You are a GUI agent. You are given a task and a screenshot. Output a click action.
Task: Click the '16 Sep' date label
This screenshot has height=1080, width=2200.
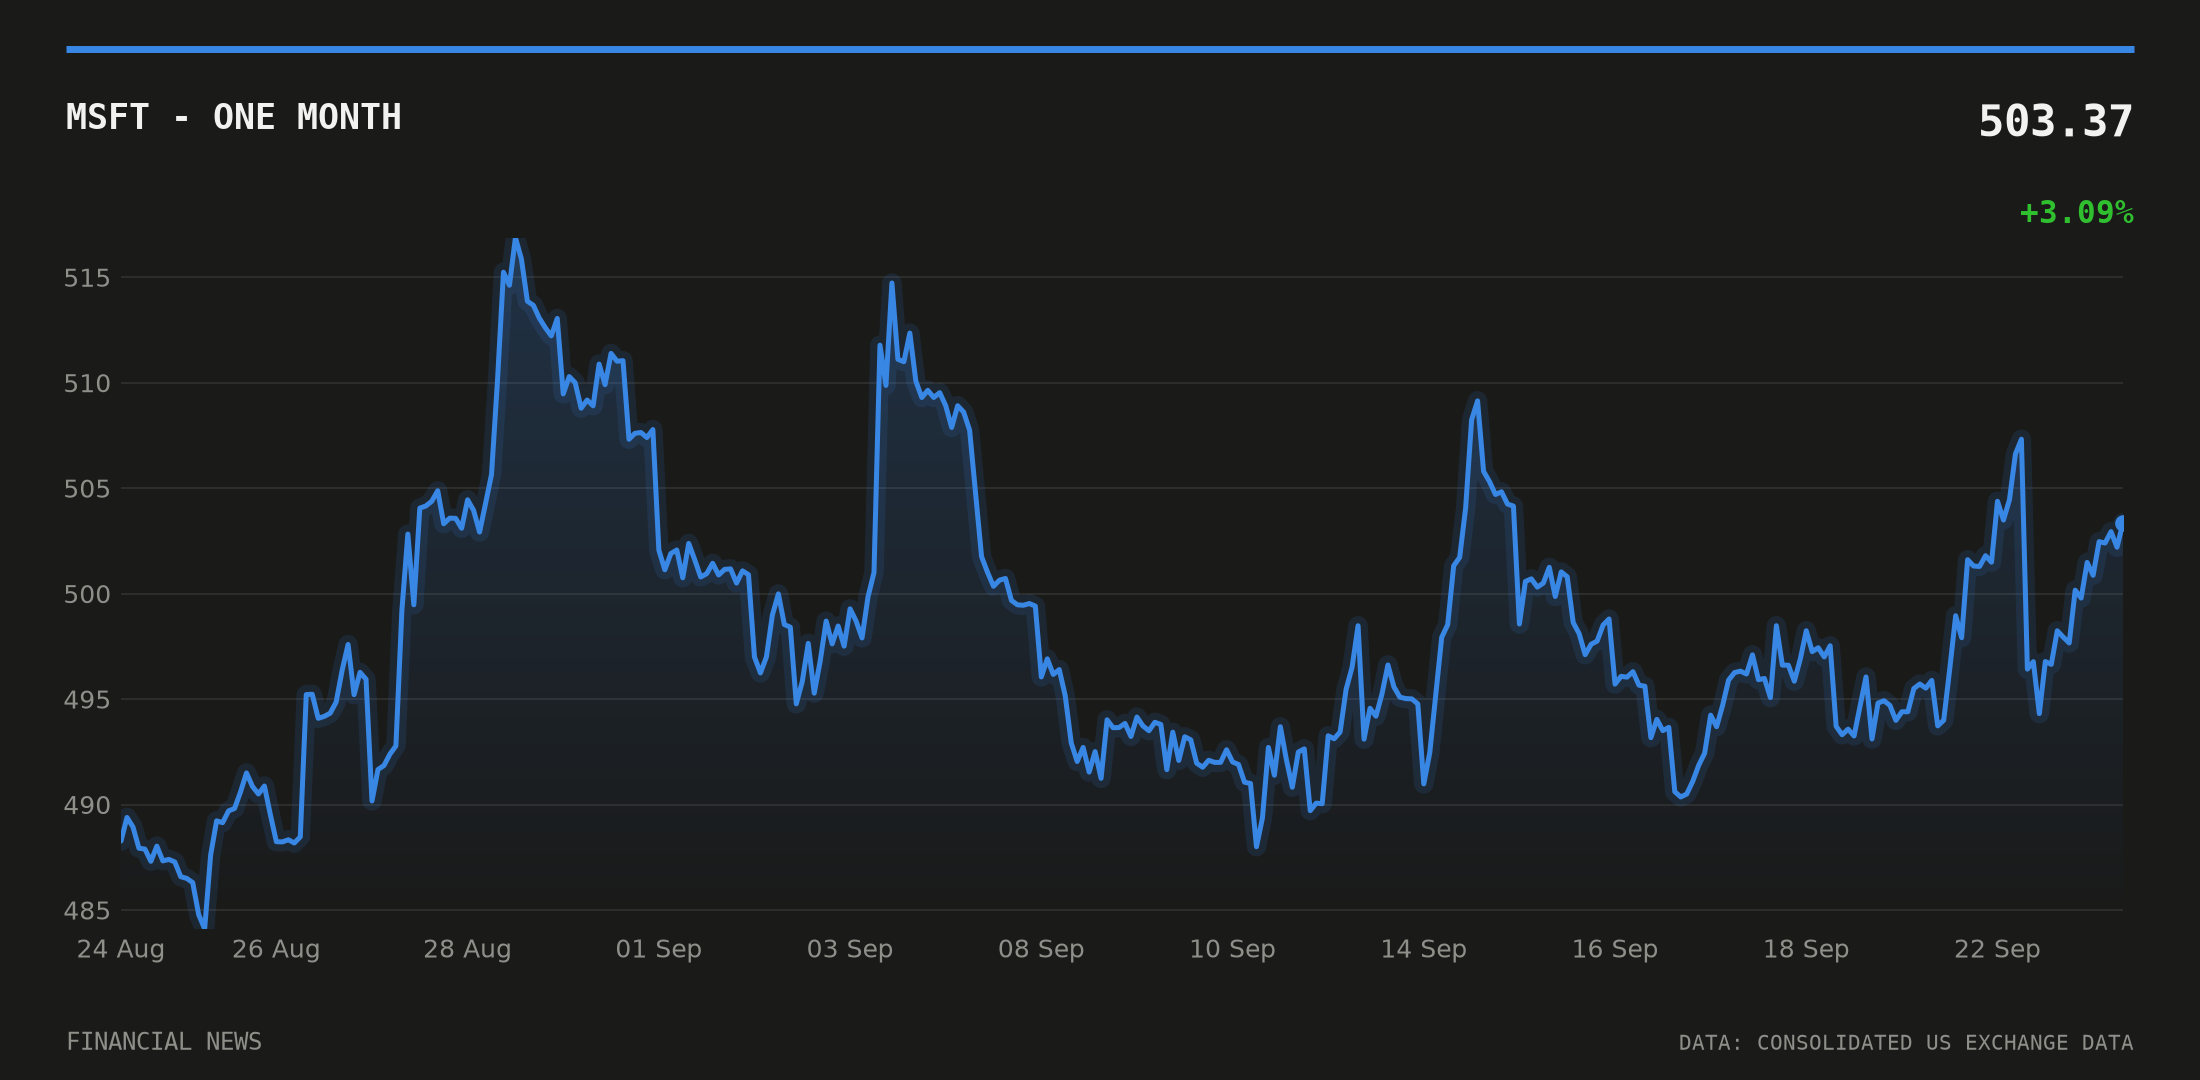(x=1615, y=949)
